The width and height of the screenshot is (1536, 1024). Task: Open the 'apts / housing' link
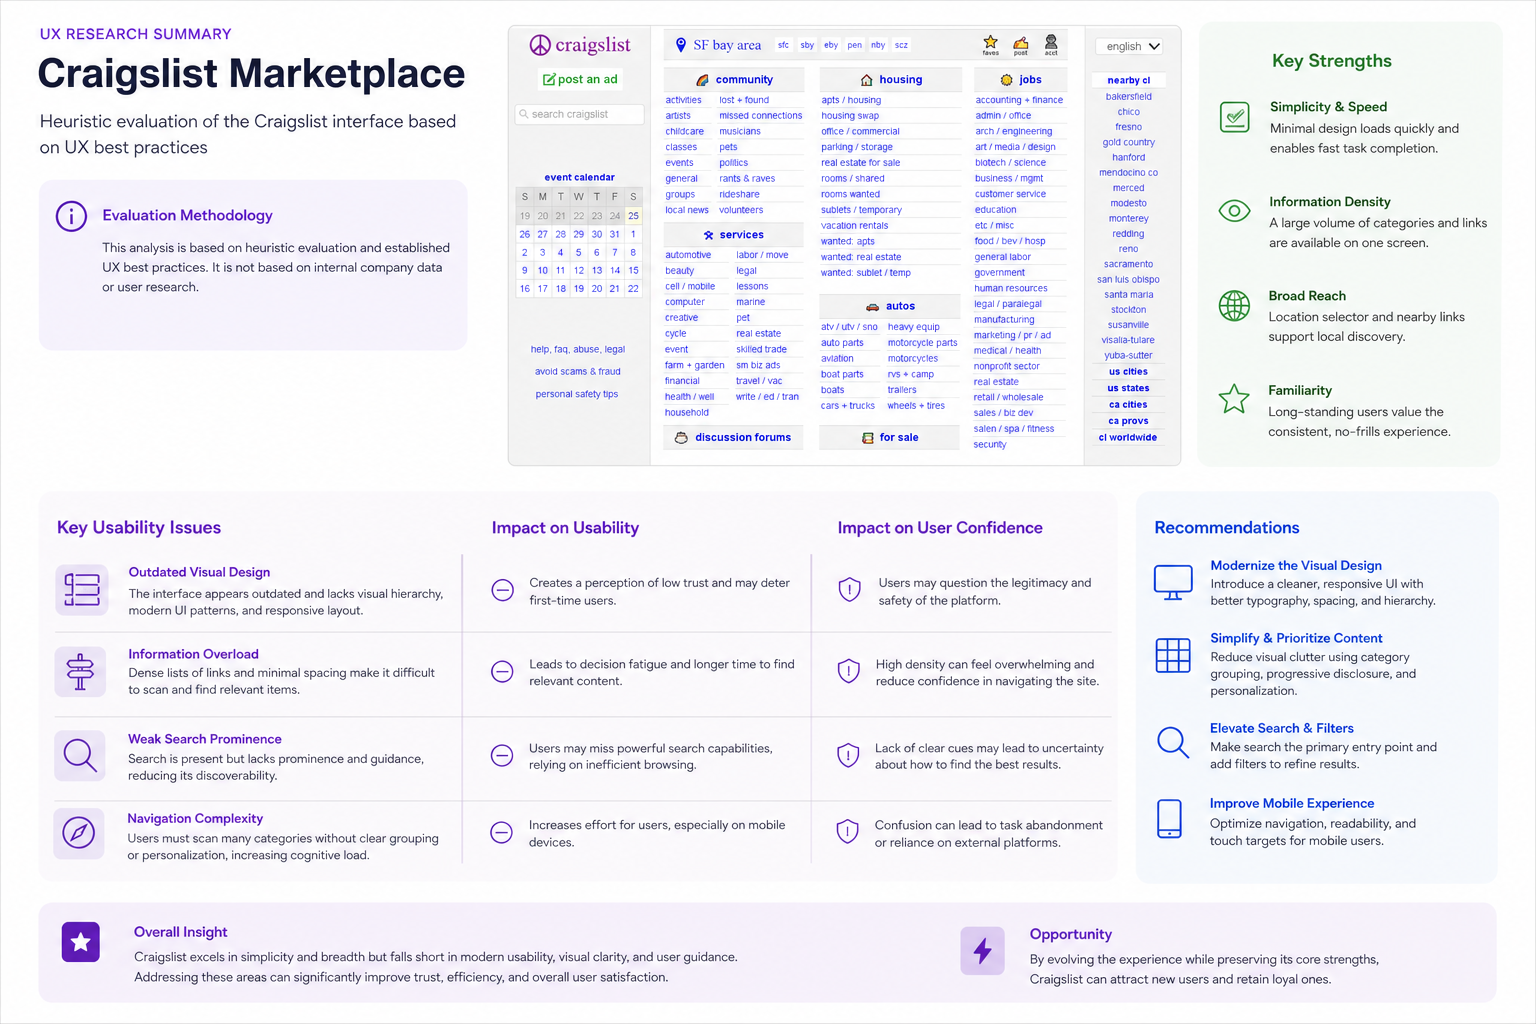(851, 100)
